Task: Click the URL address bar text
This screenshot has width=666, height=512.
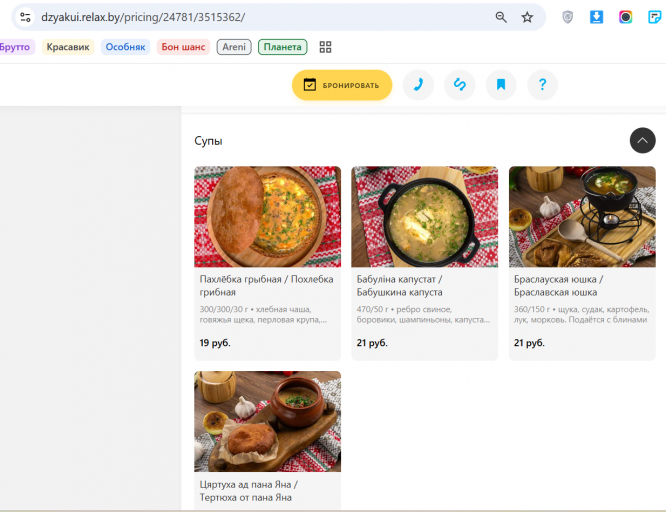Action: tap(143, 17)
